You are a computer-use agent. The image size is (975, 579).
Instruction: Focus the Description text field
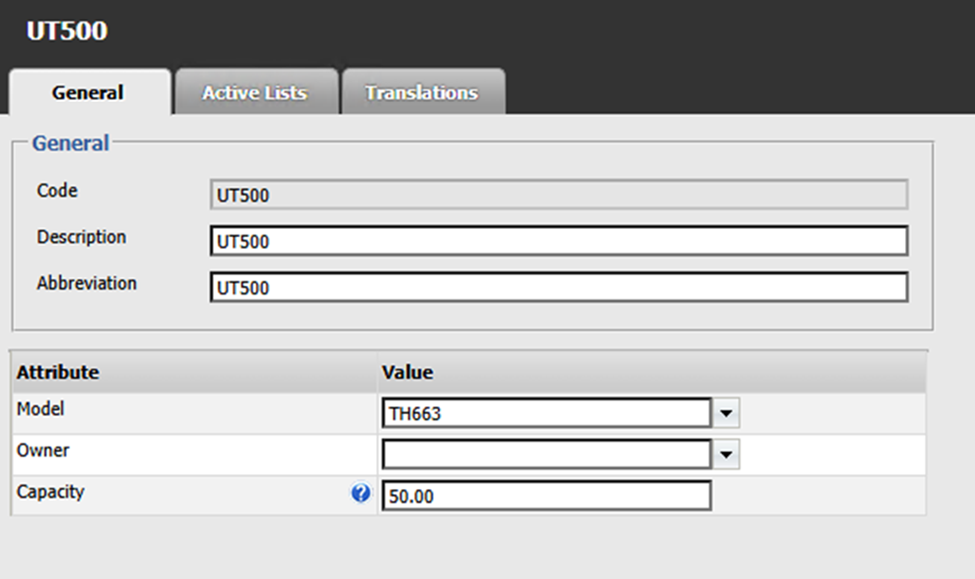(x=558, y=241)
